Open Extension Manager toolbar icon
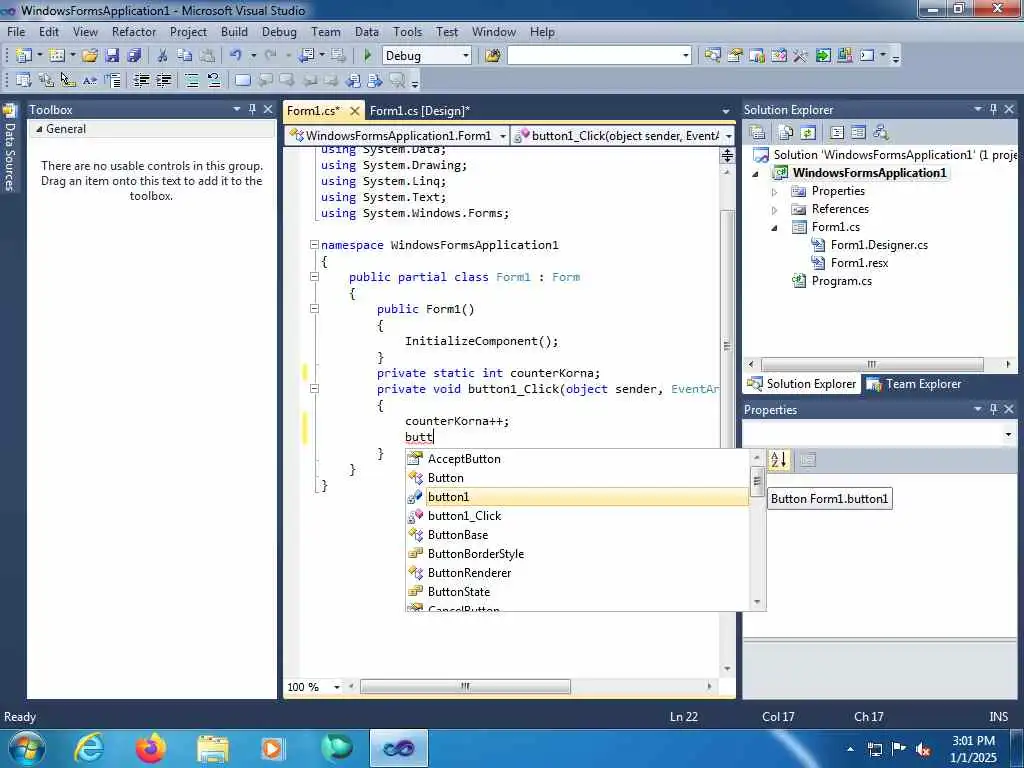The image size is (1024, 768). click(x=844, y=56)
